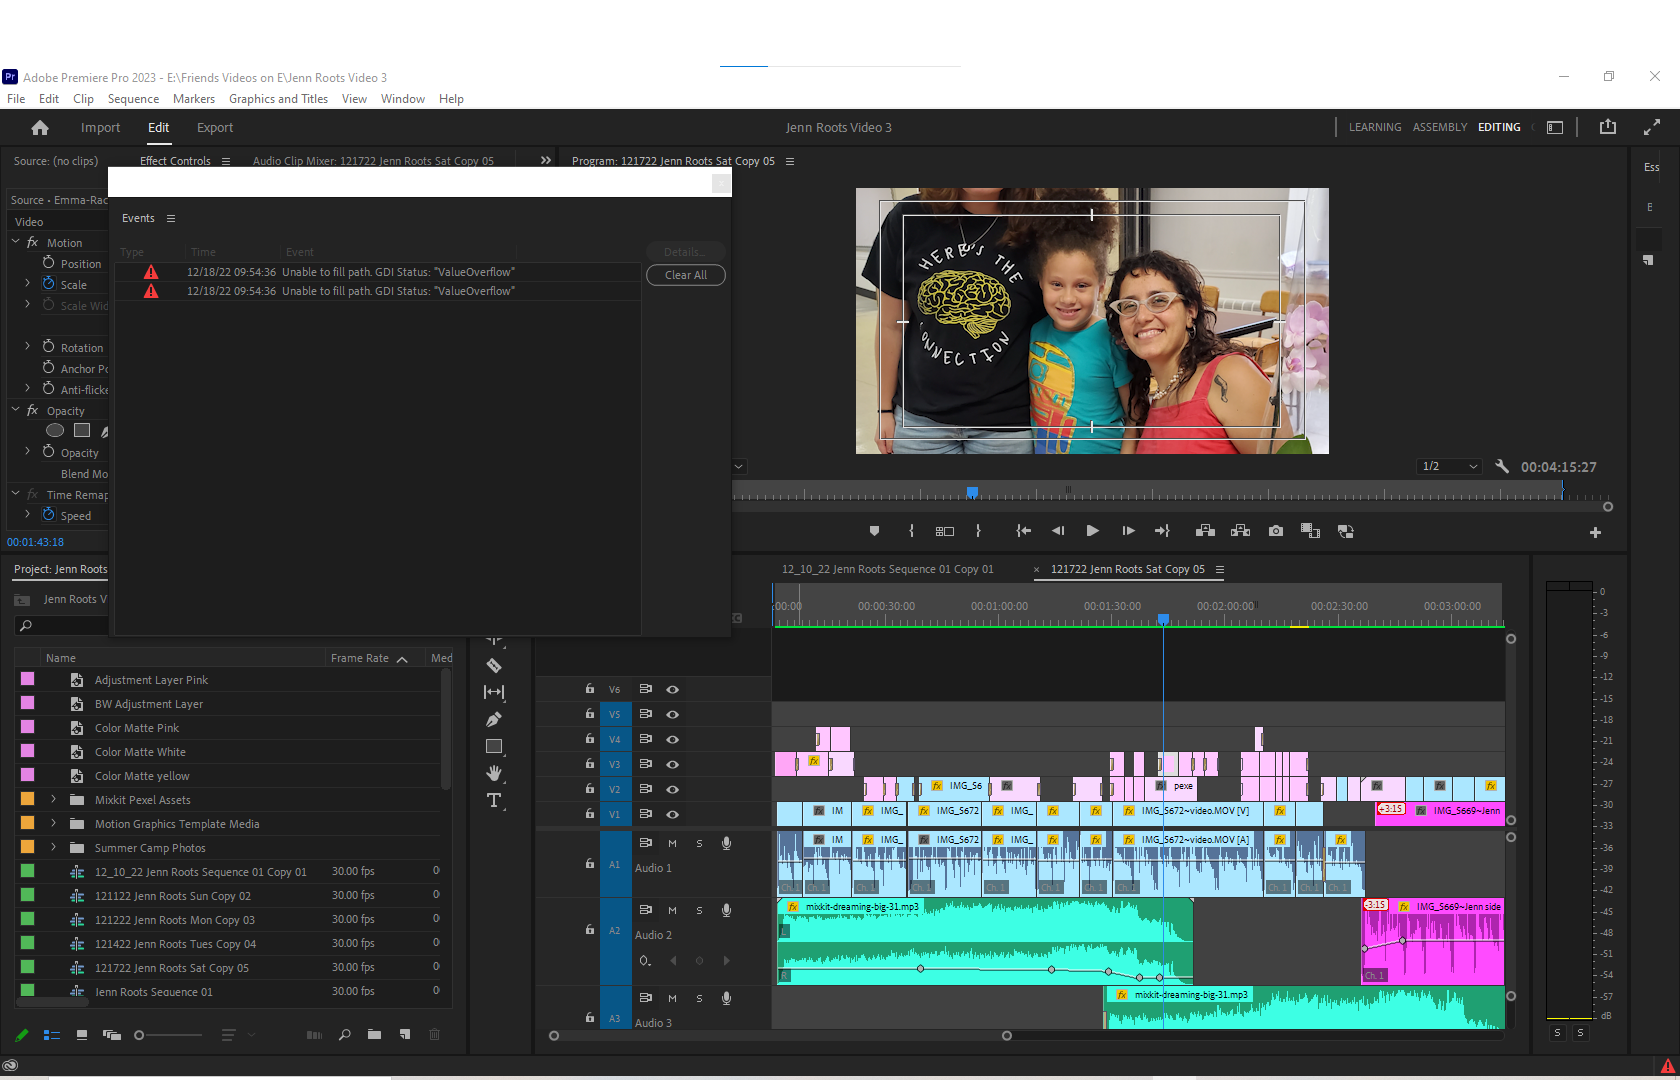
Task: Click the Lift button
Action: [1205, 531]
